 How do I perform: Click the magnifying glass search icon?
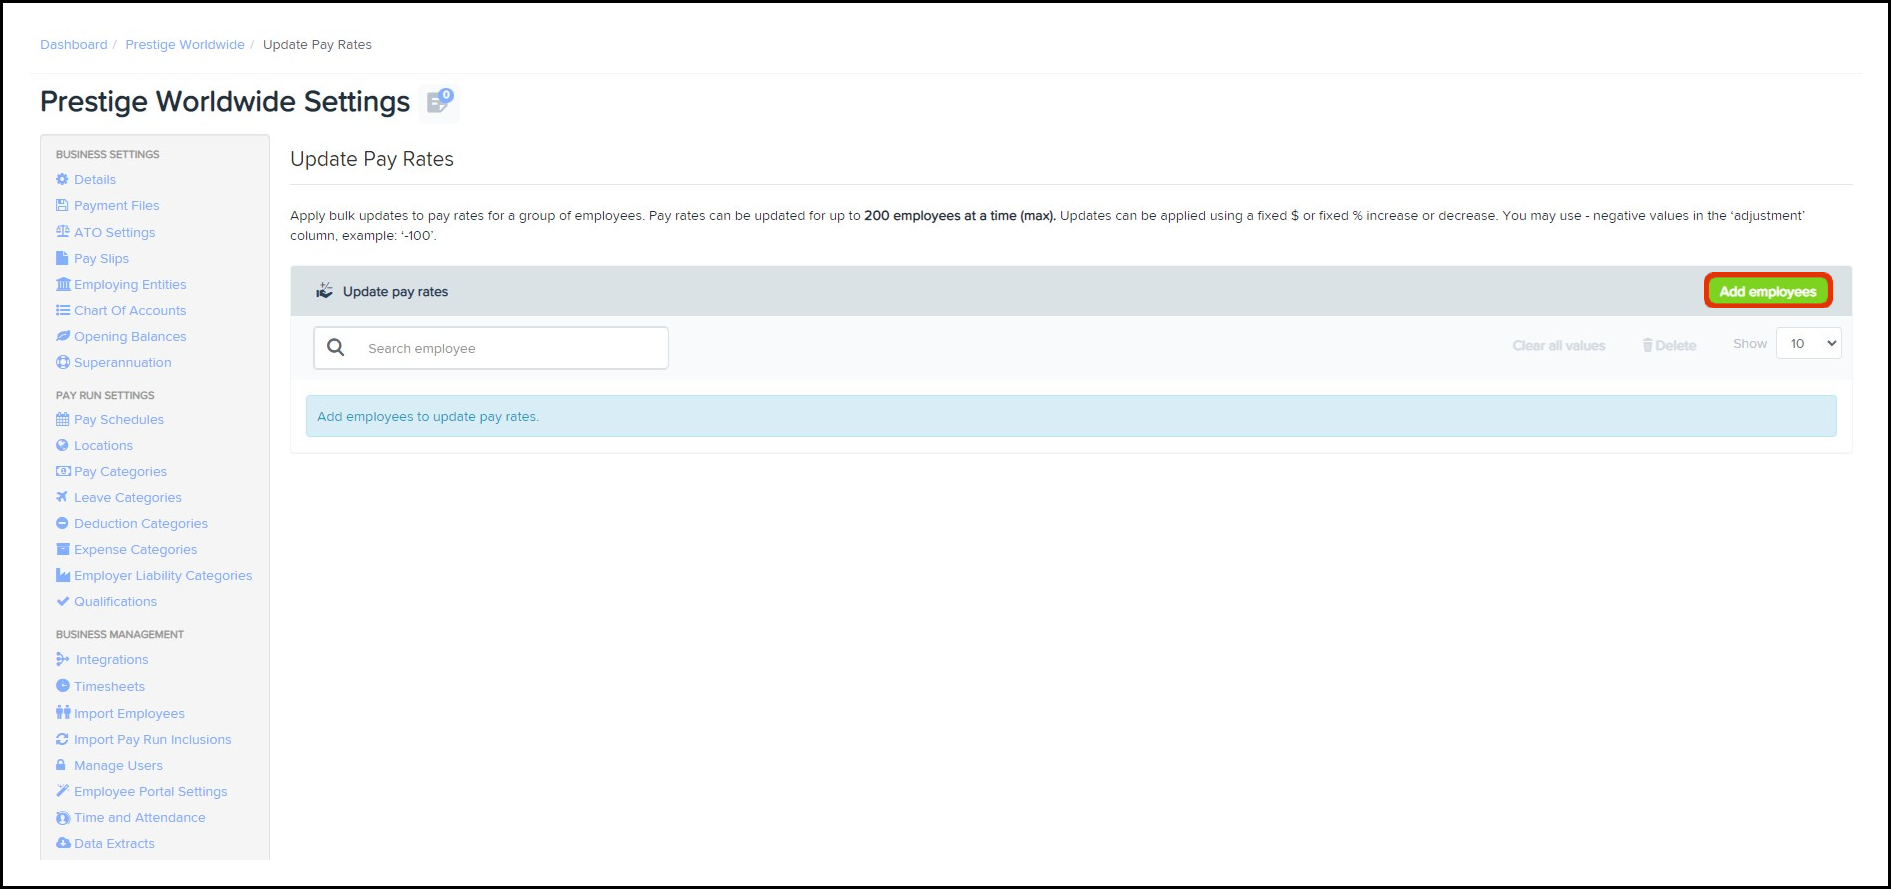coord(336,347)
